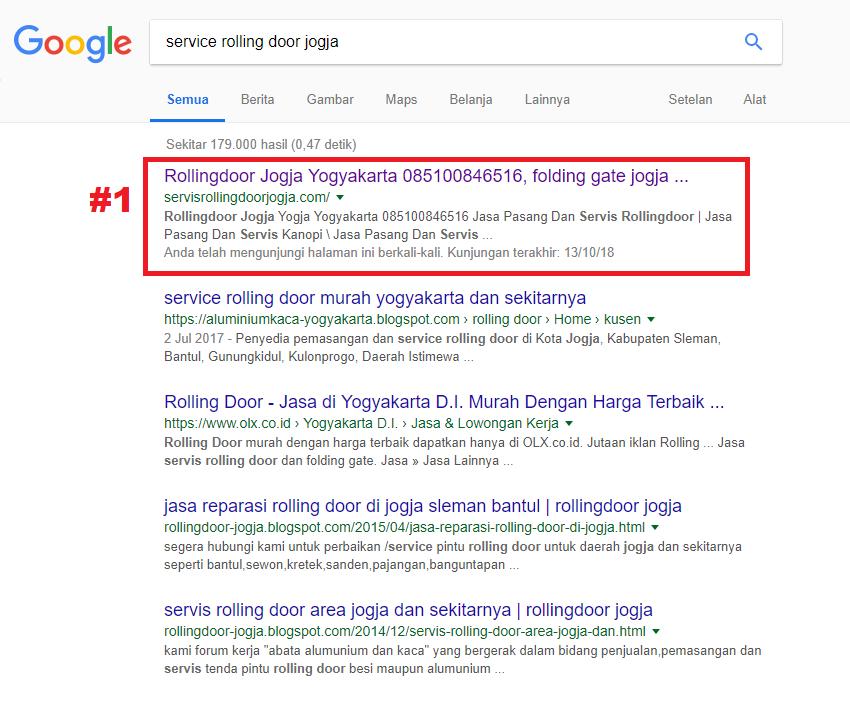The image size is (850, 710).
Task: Open 'Rolling Door - Jasa di Yogyakarta' result
Action: tap(444, 402)
